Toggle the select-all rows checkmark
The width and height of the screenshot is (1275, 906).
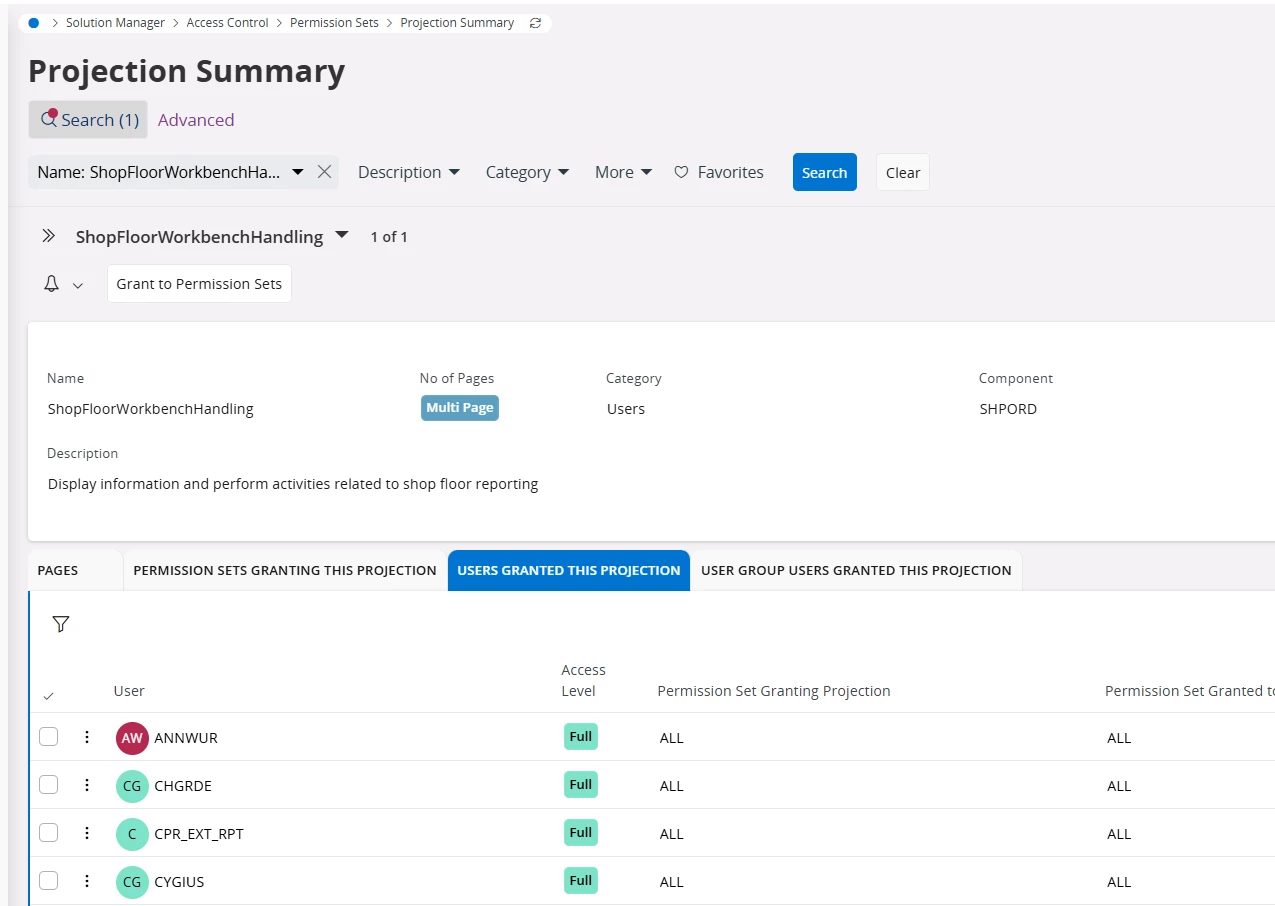click(x=48, y=696)
